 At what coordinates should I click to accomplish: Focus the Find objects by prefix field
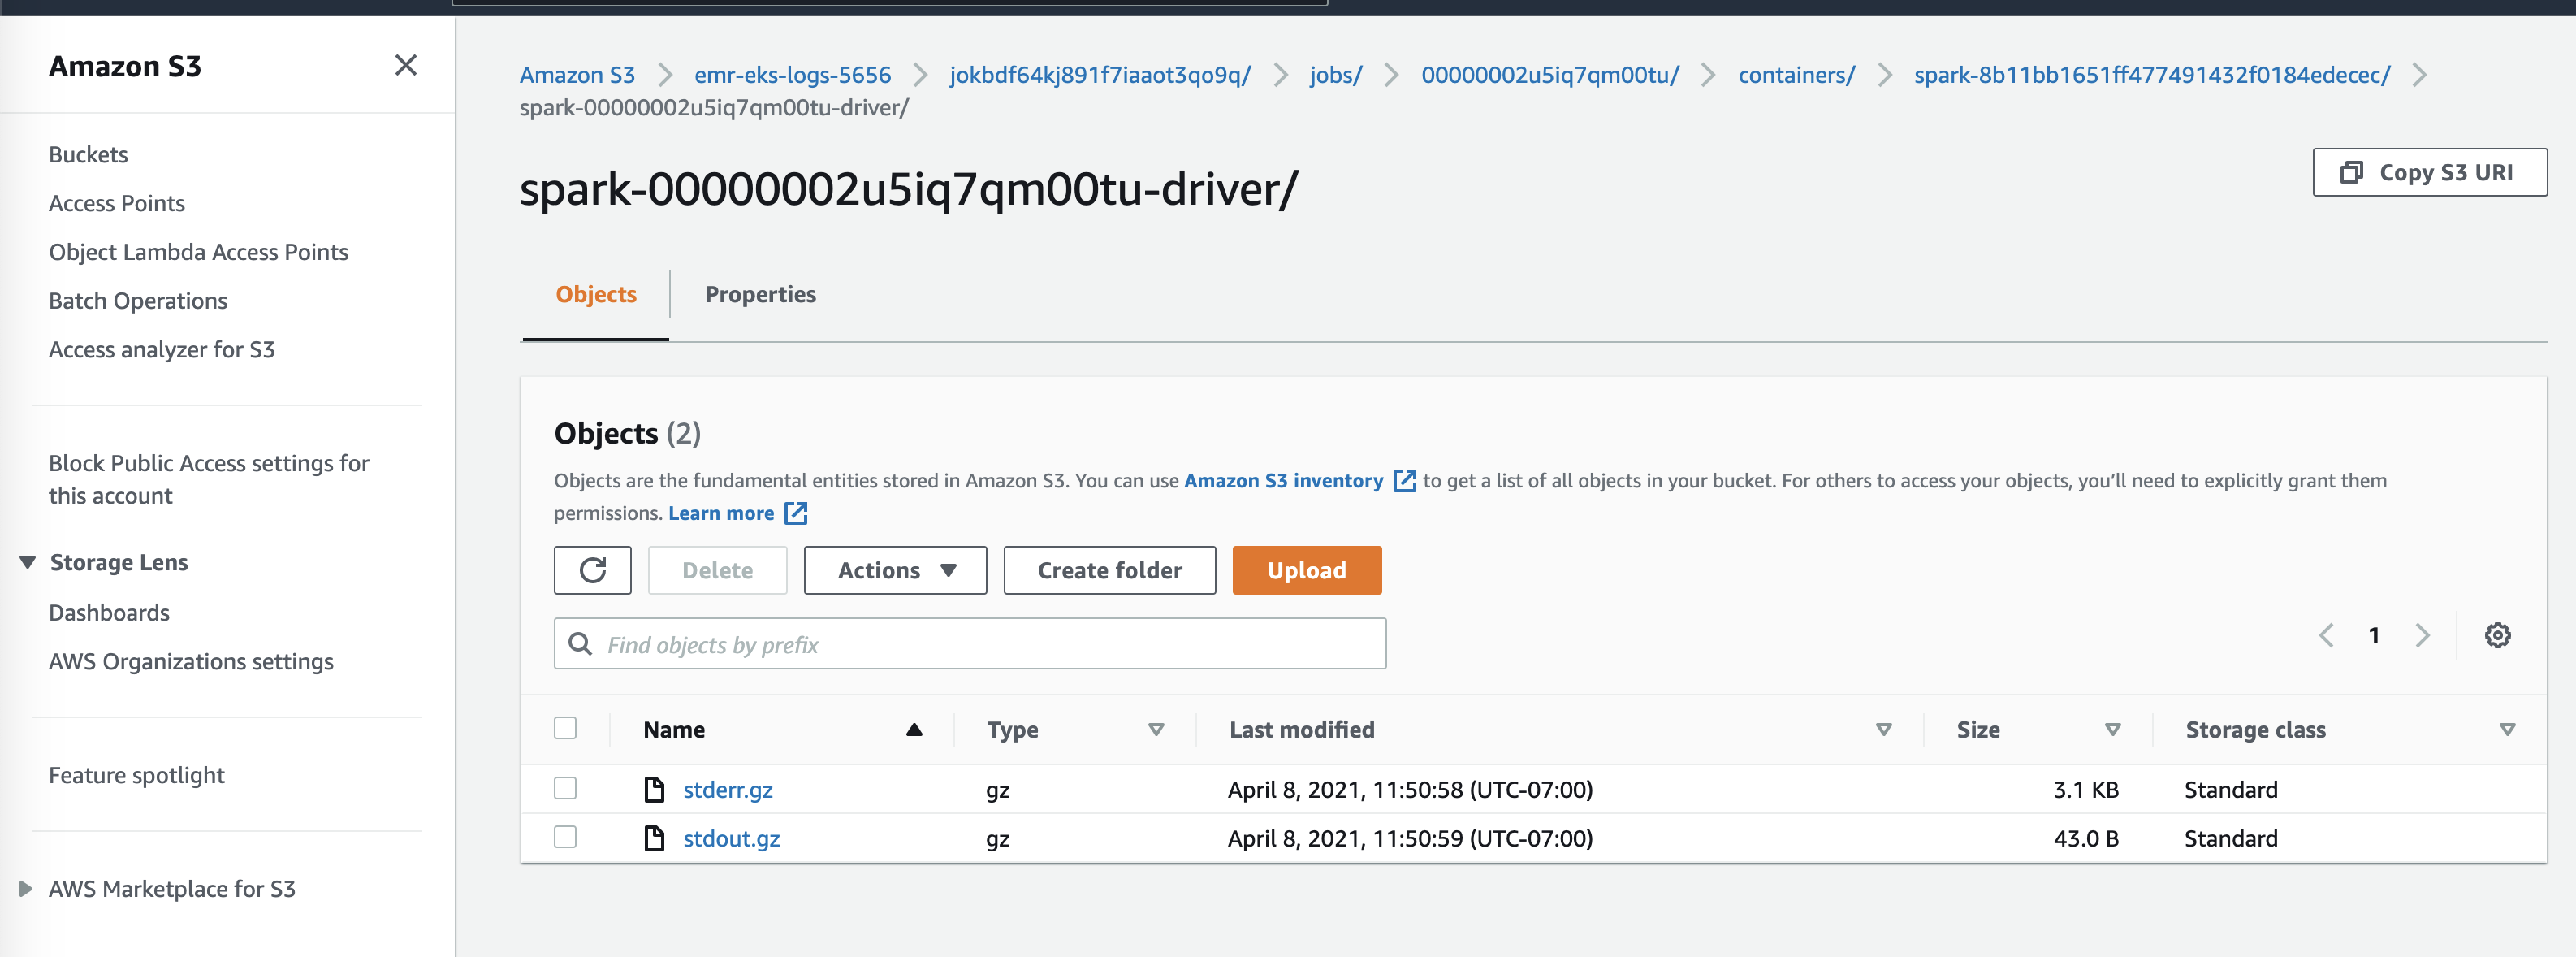[969, 644]
